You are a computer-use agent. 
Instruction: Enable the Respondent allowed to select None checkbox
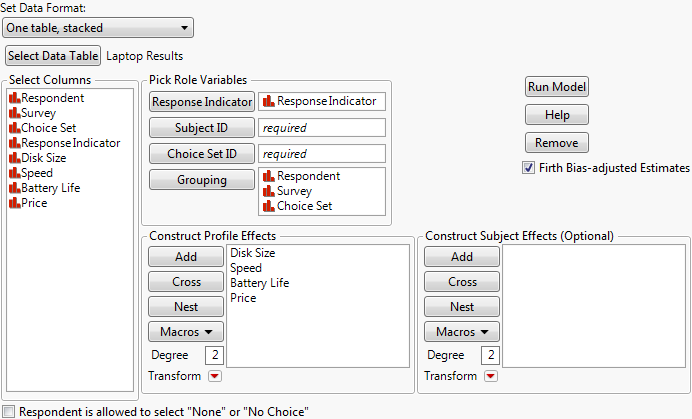pos(9,411)
